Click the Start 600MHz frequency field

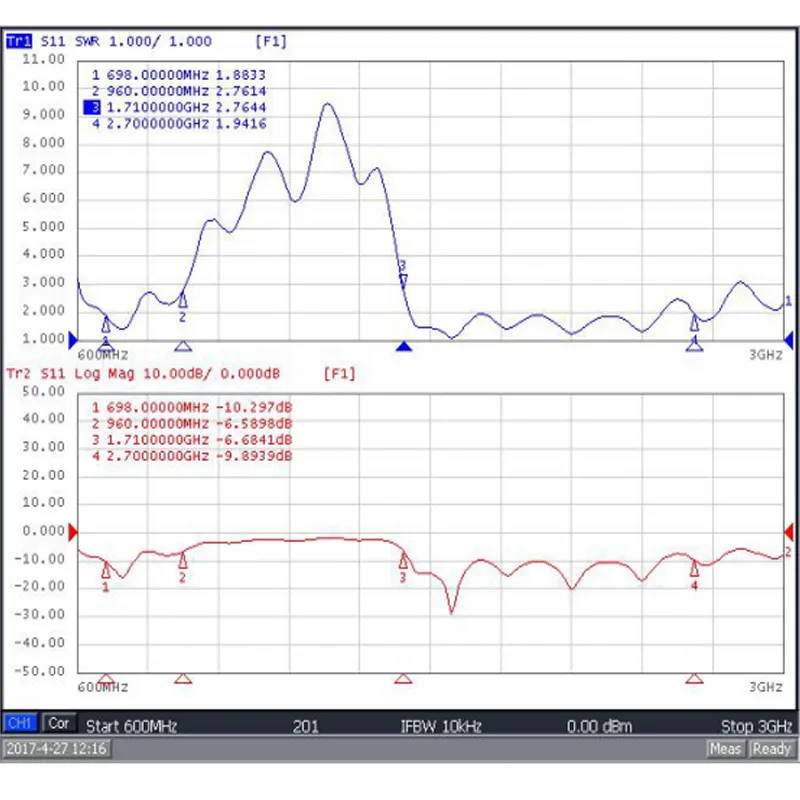click(x=131, y=726)
